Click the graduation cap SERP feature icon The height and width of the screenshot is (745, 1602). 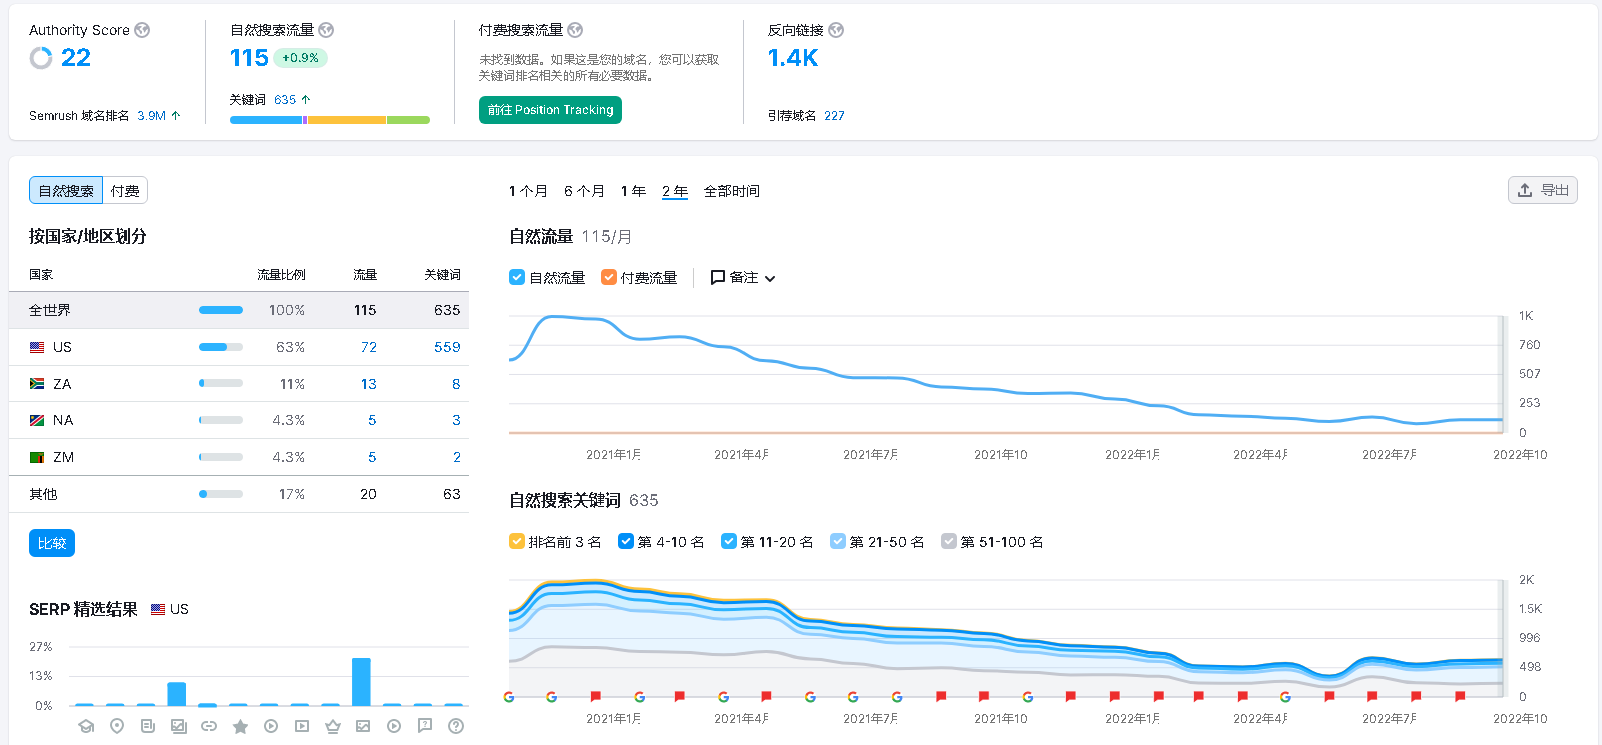point(86,726)
